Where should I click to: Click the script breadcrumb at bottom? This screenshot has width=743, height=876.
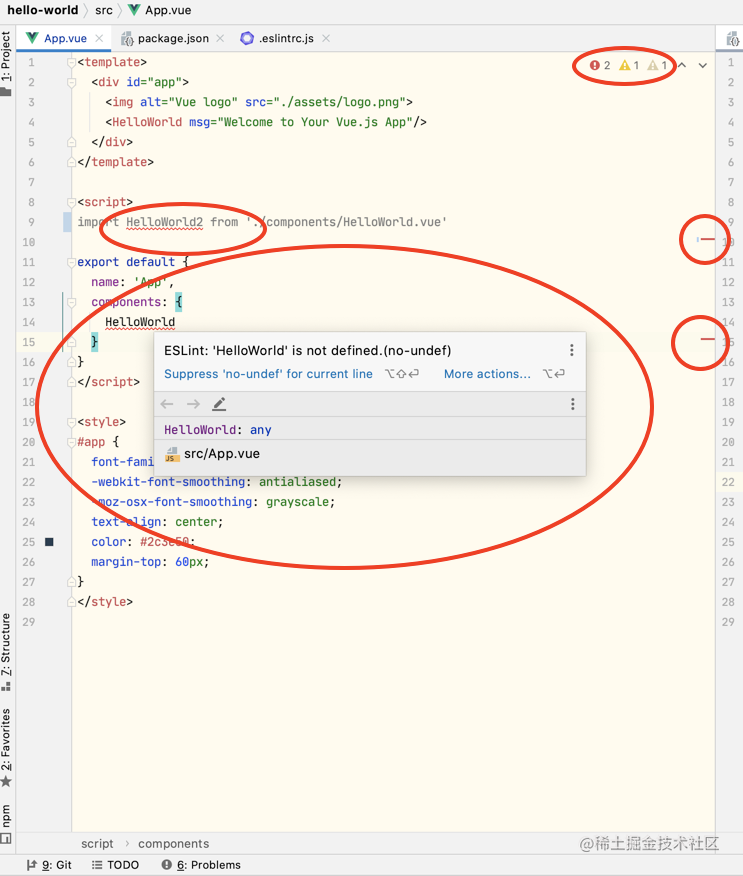(x=97, y=844)
